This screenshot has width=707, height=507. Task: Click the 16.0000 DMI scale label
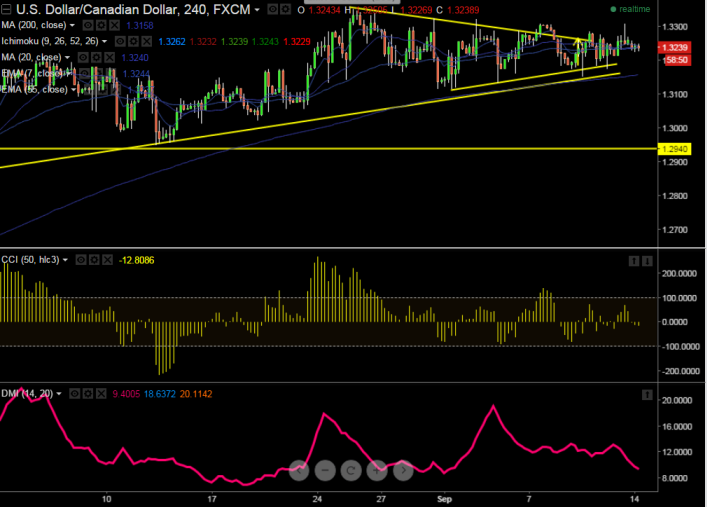coord(677,426)
